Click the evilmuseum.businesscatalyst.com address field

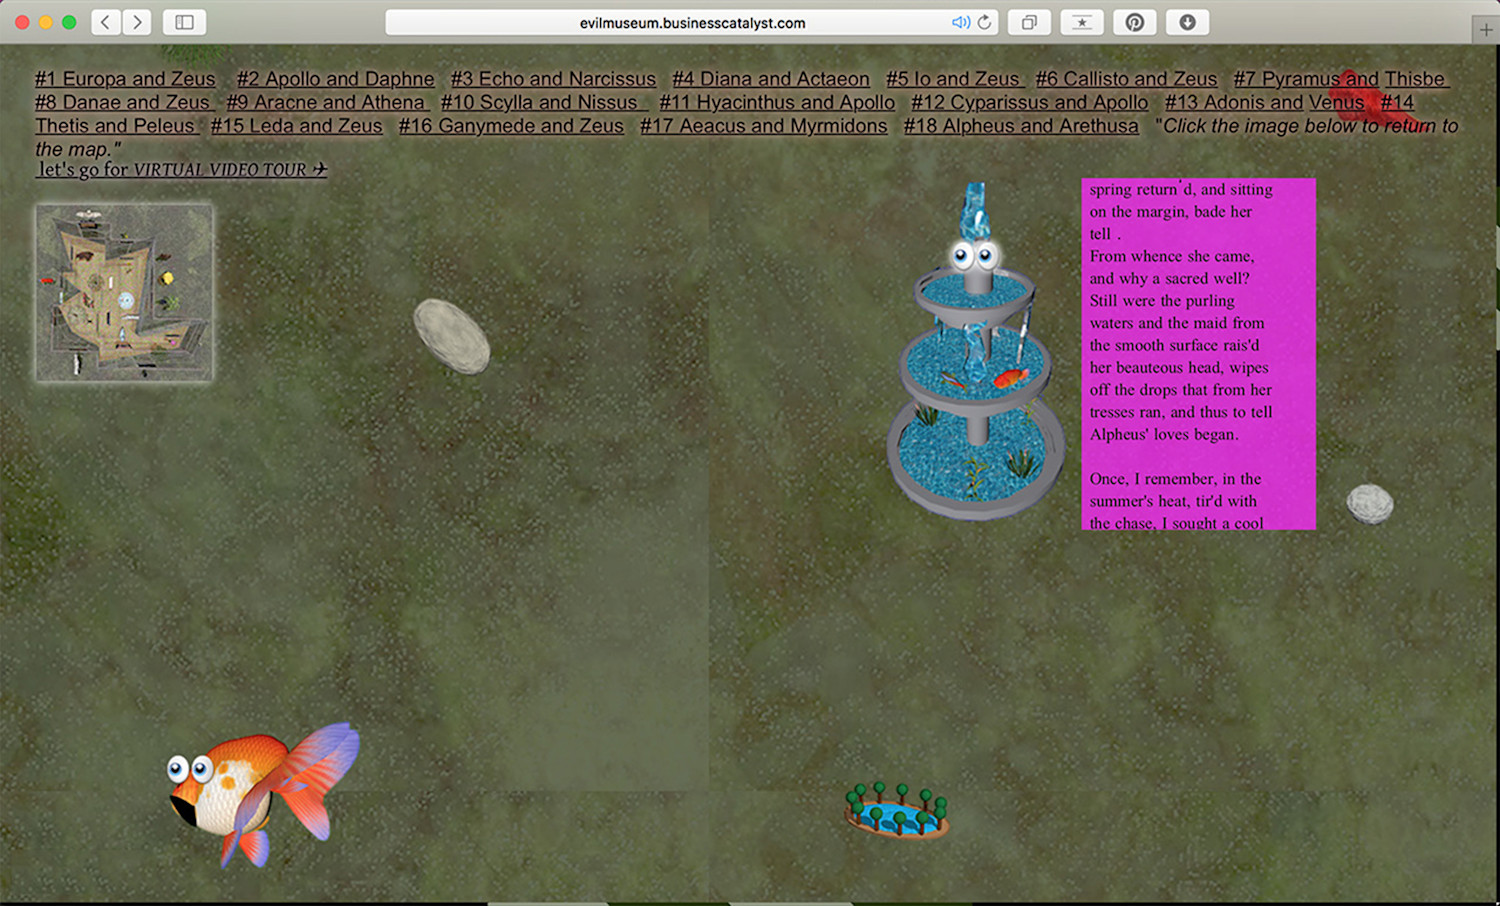click(x=692, y=22)
